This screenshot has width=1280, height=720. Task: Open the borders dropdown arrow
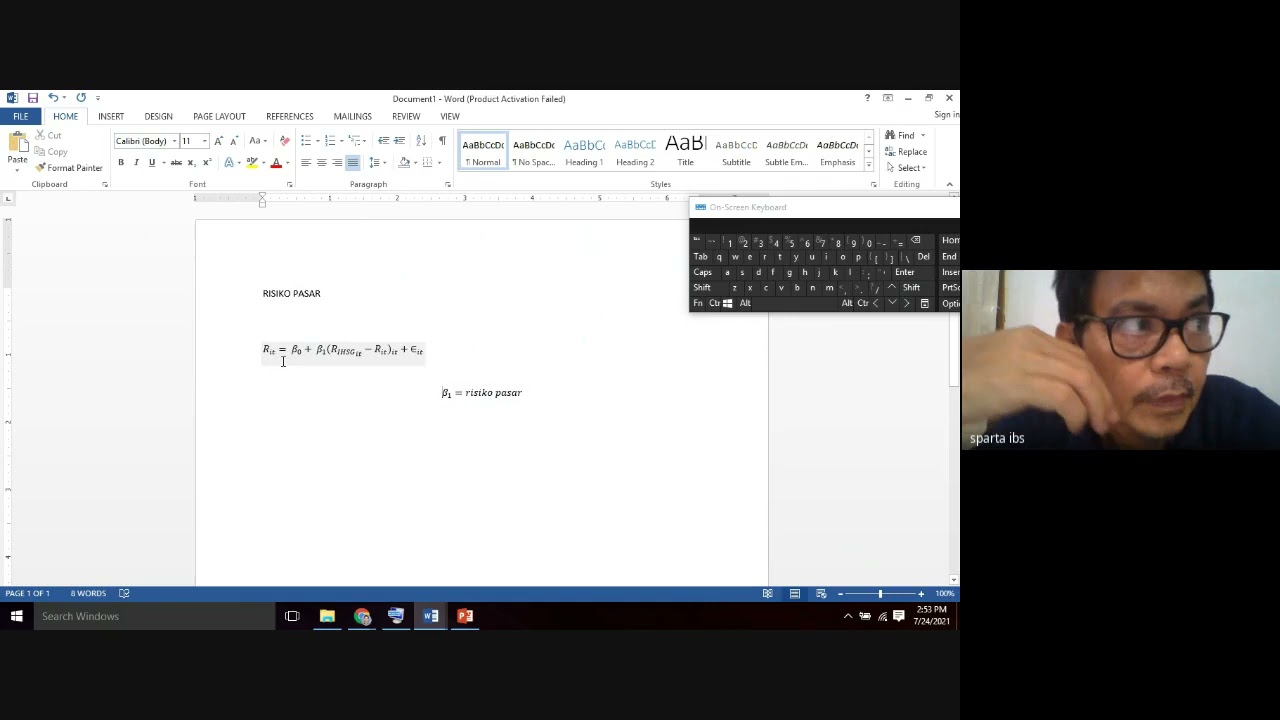[x=439, y=163]
